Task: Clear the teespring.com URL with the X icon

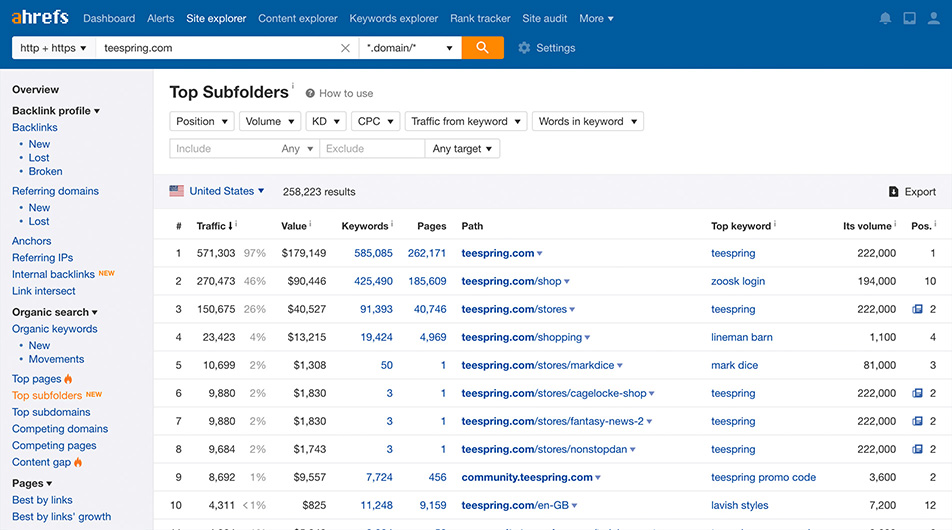Action: 345,48
